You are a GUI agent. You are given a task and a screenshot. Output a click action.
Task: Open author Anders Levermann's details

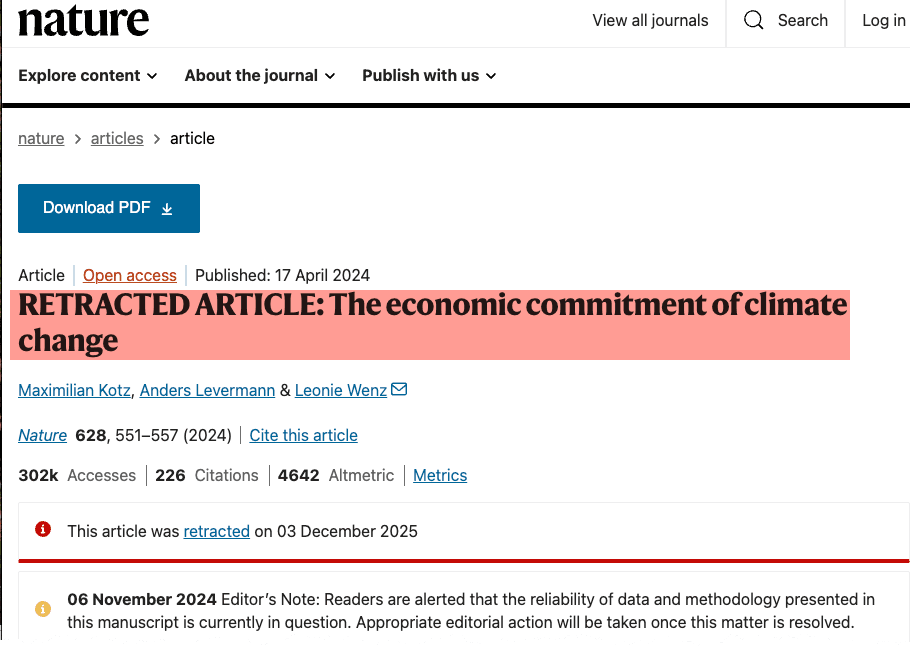point(207,391)
